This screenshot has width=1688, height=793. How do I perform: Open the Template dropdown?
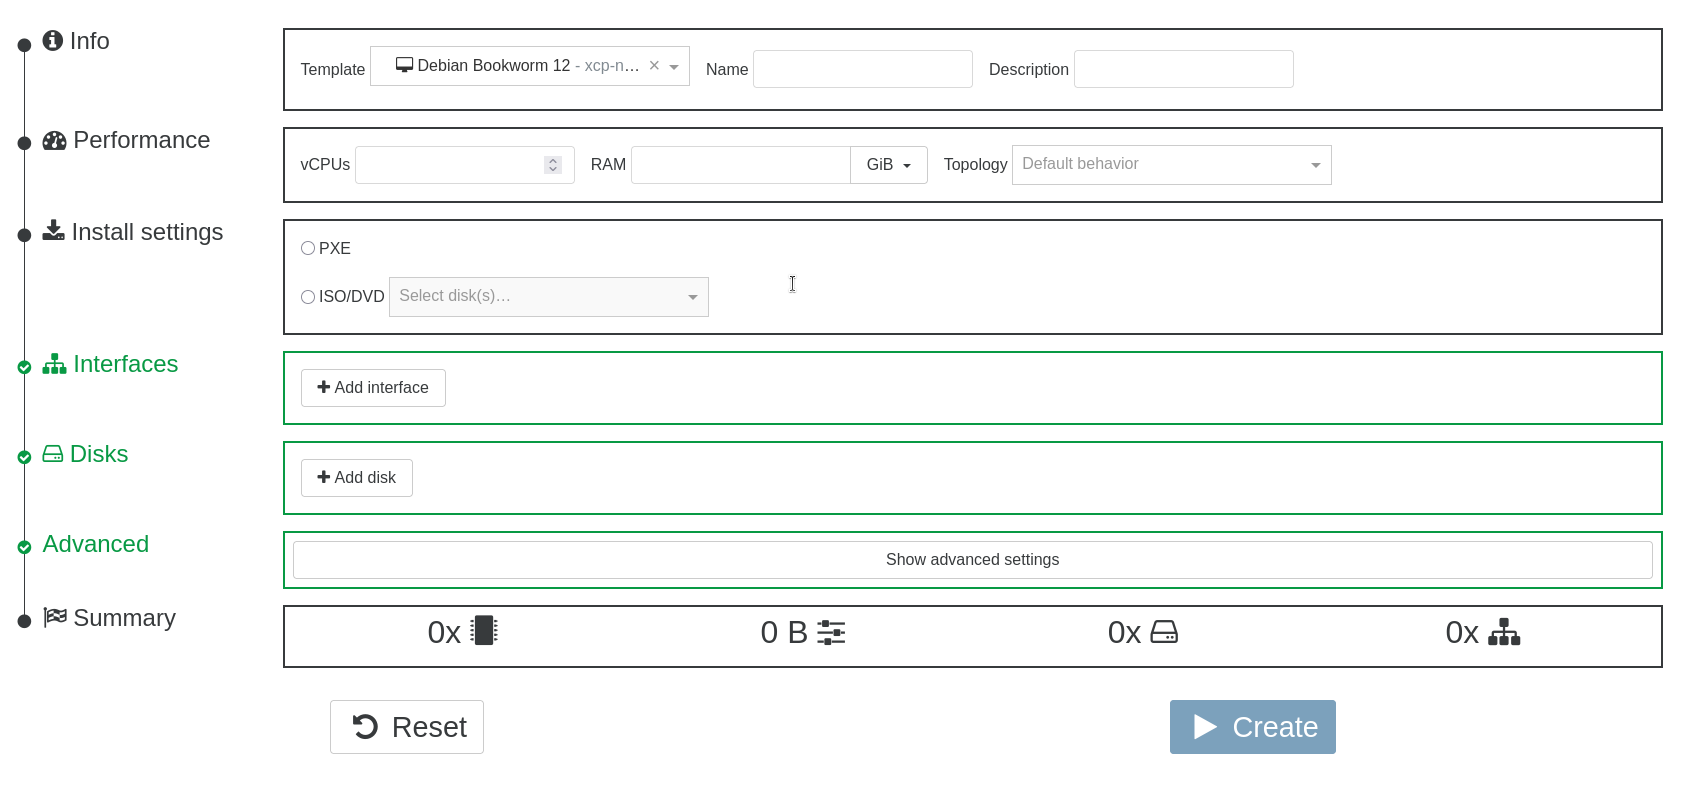click(x=674, y=67)
